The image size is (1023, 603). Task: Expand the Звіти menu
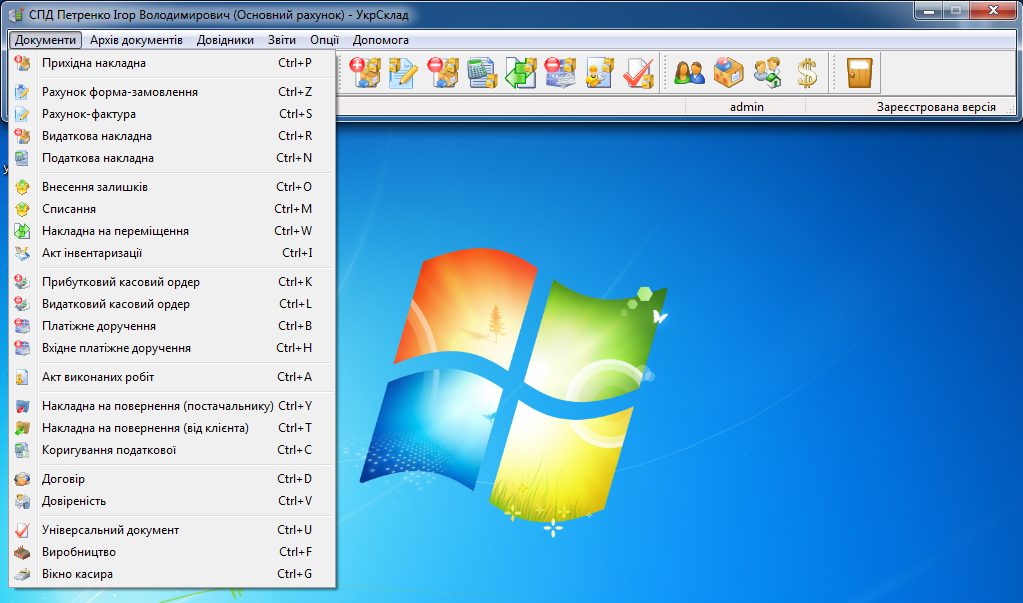(282, 40)
